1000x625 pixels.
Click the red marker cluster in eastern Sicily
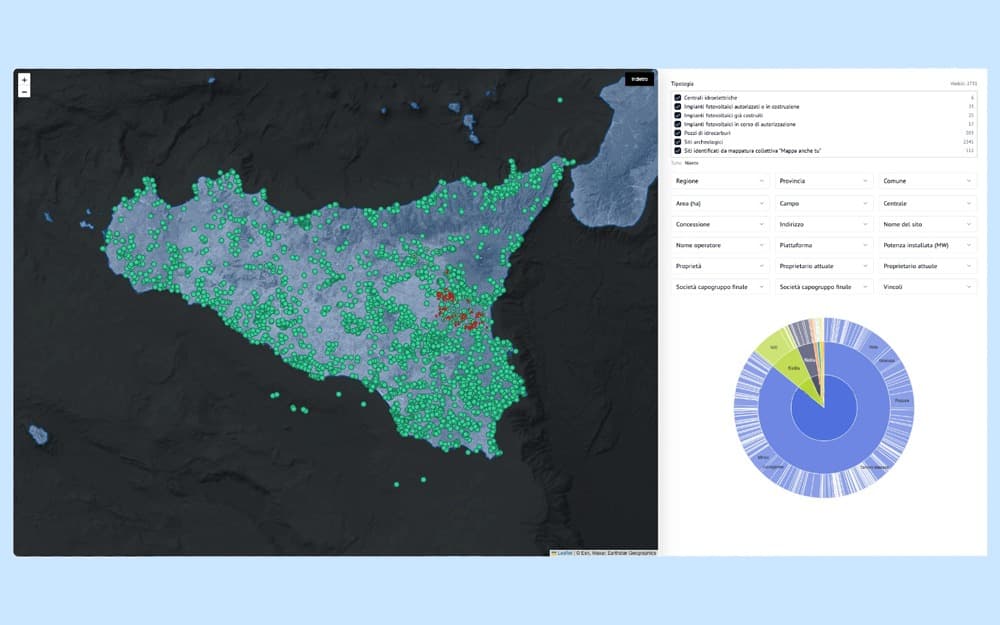pyautogui.click(x=458, y=309)
